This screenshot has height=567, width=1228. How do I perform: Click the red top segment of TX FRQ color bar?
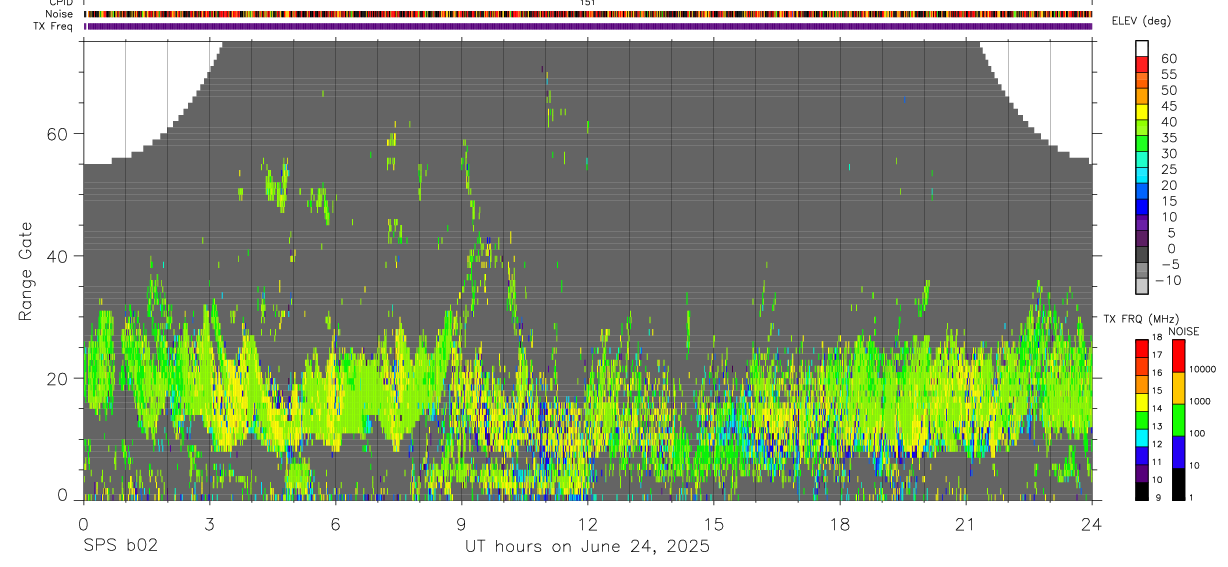[1141, 349]
